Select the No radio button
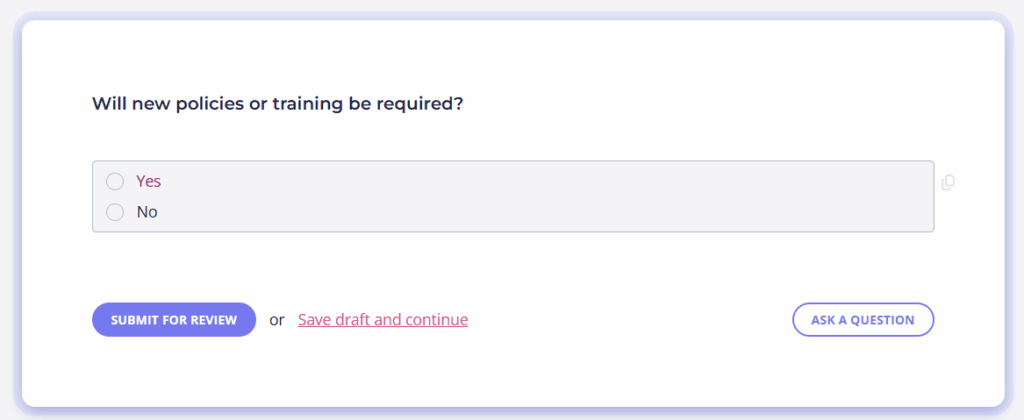1024x420 pixels. click(115, 212)
